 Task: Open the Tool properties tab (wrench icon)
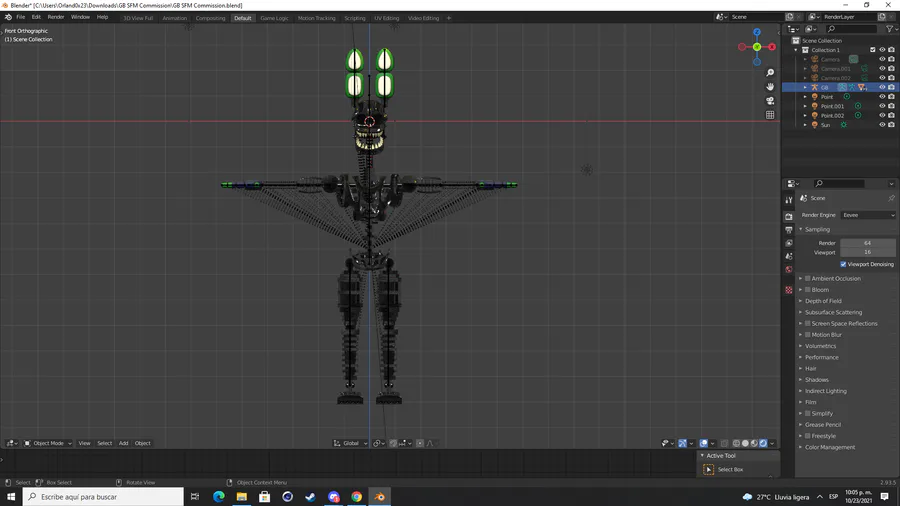pos(789,200)
